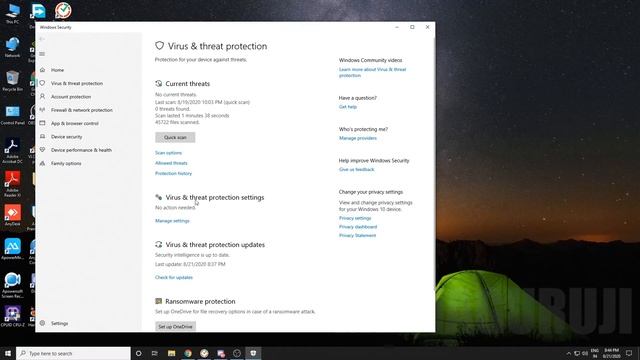Maximize the Windows Security window

point(412,27)
